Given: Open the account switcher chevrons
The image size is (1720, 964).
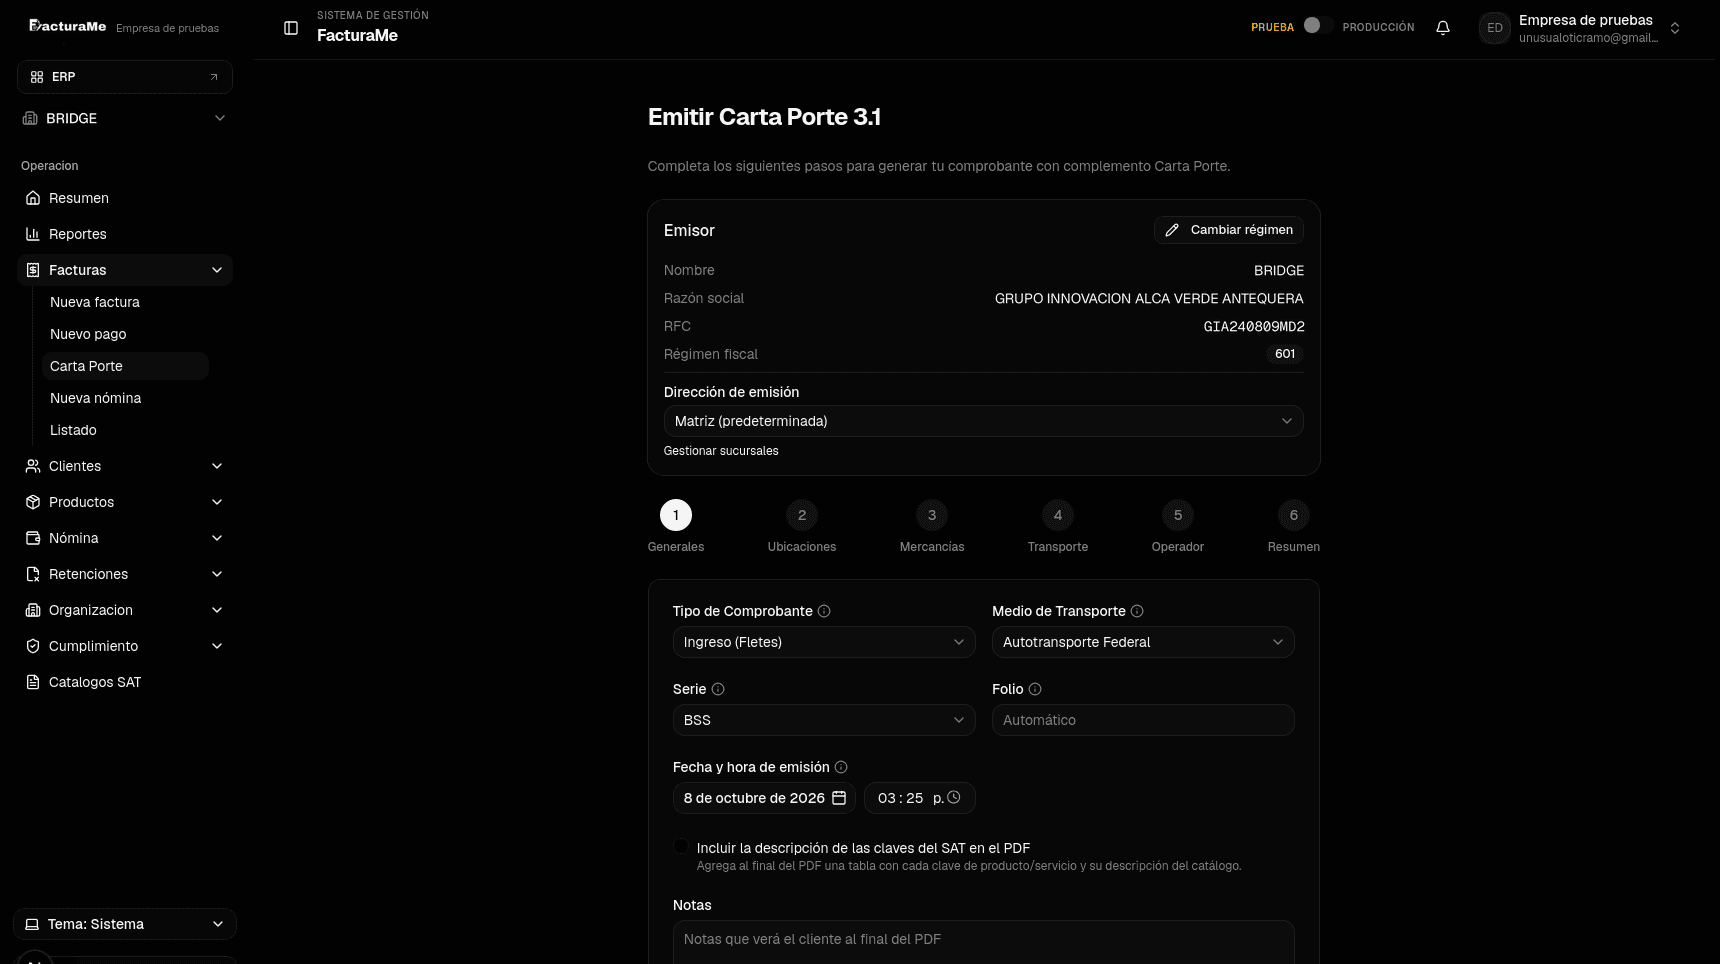Looking at the screenshot, I should point(1675,28).
